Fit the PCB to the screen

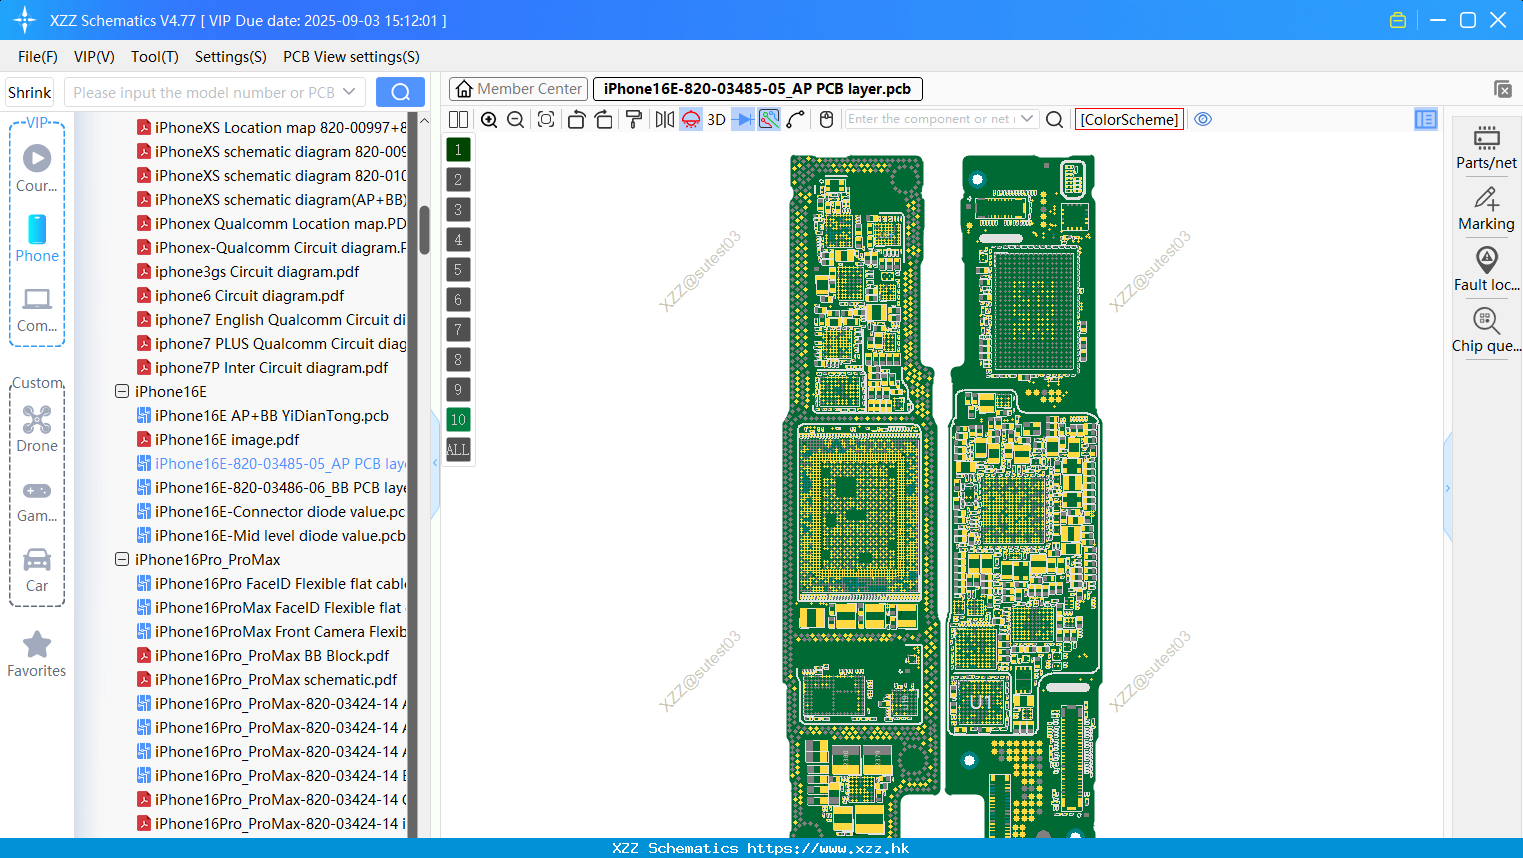point(546,119)
